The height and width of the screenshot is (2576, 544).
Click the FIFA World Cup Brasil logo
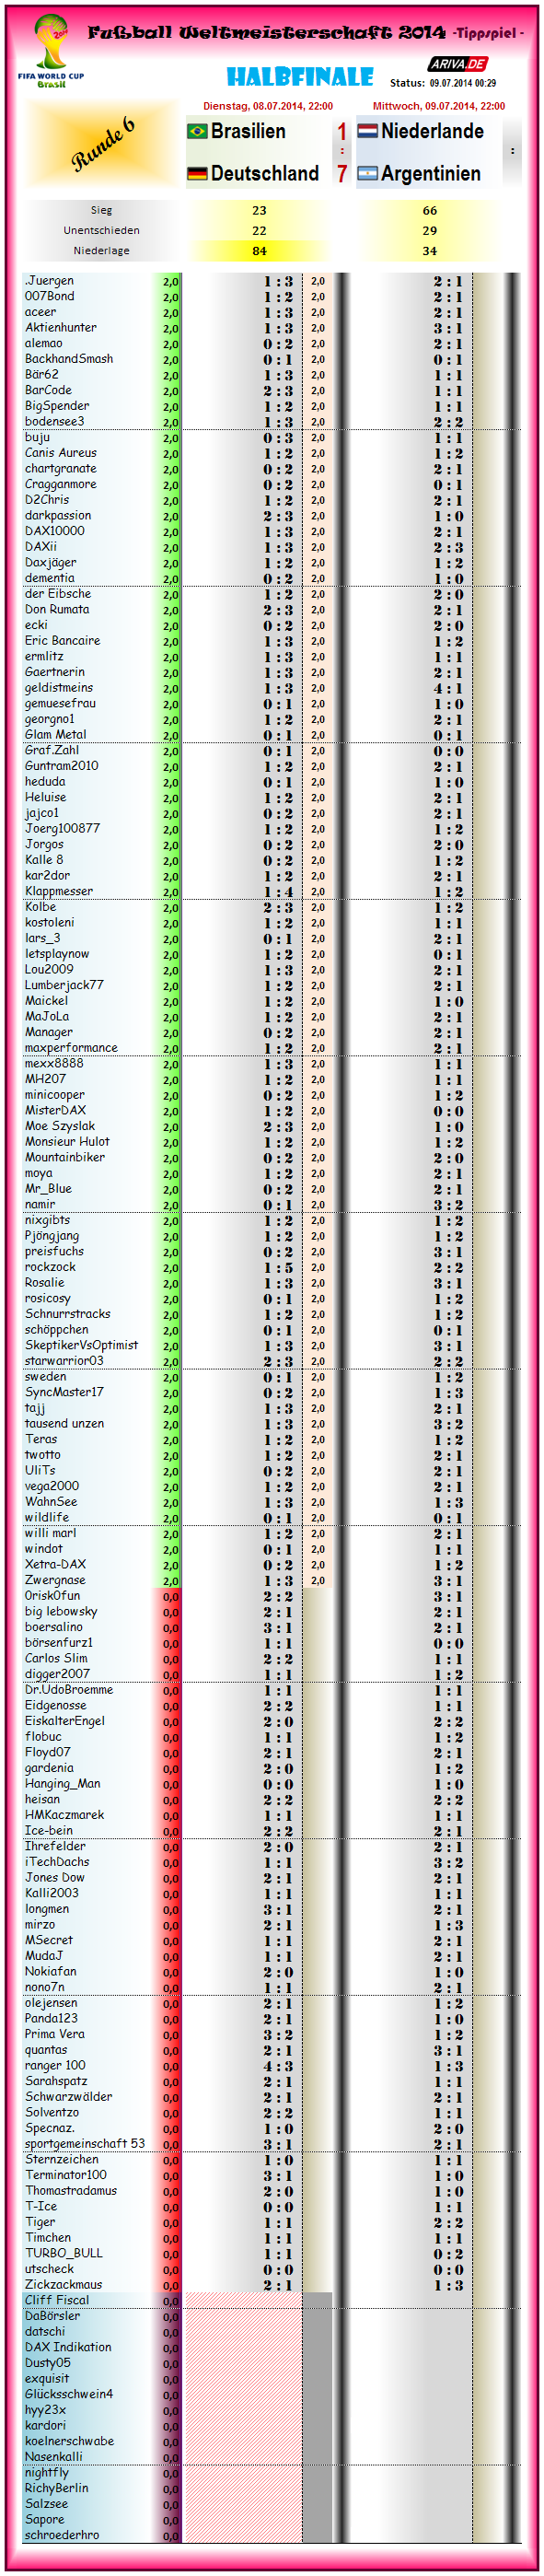[x=51, y=52]
